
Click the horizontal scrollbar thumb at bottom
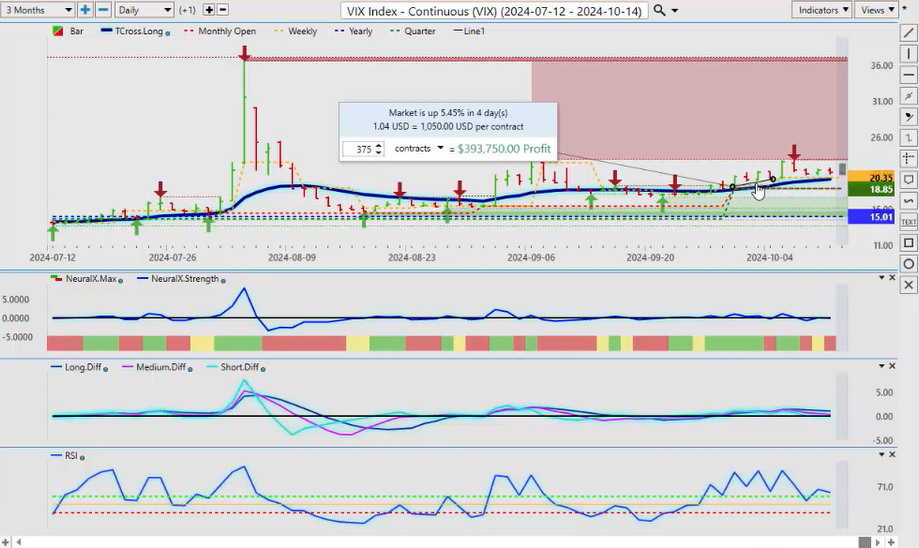pos(864,543)
